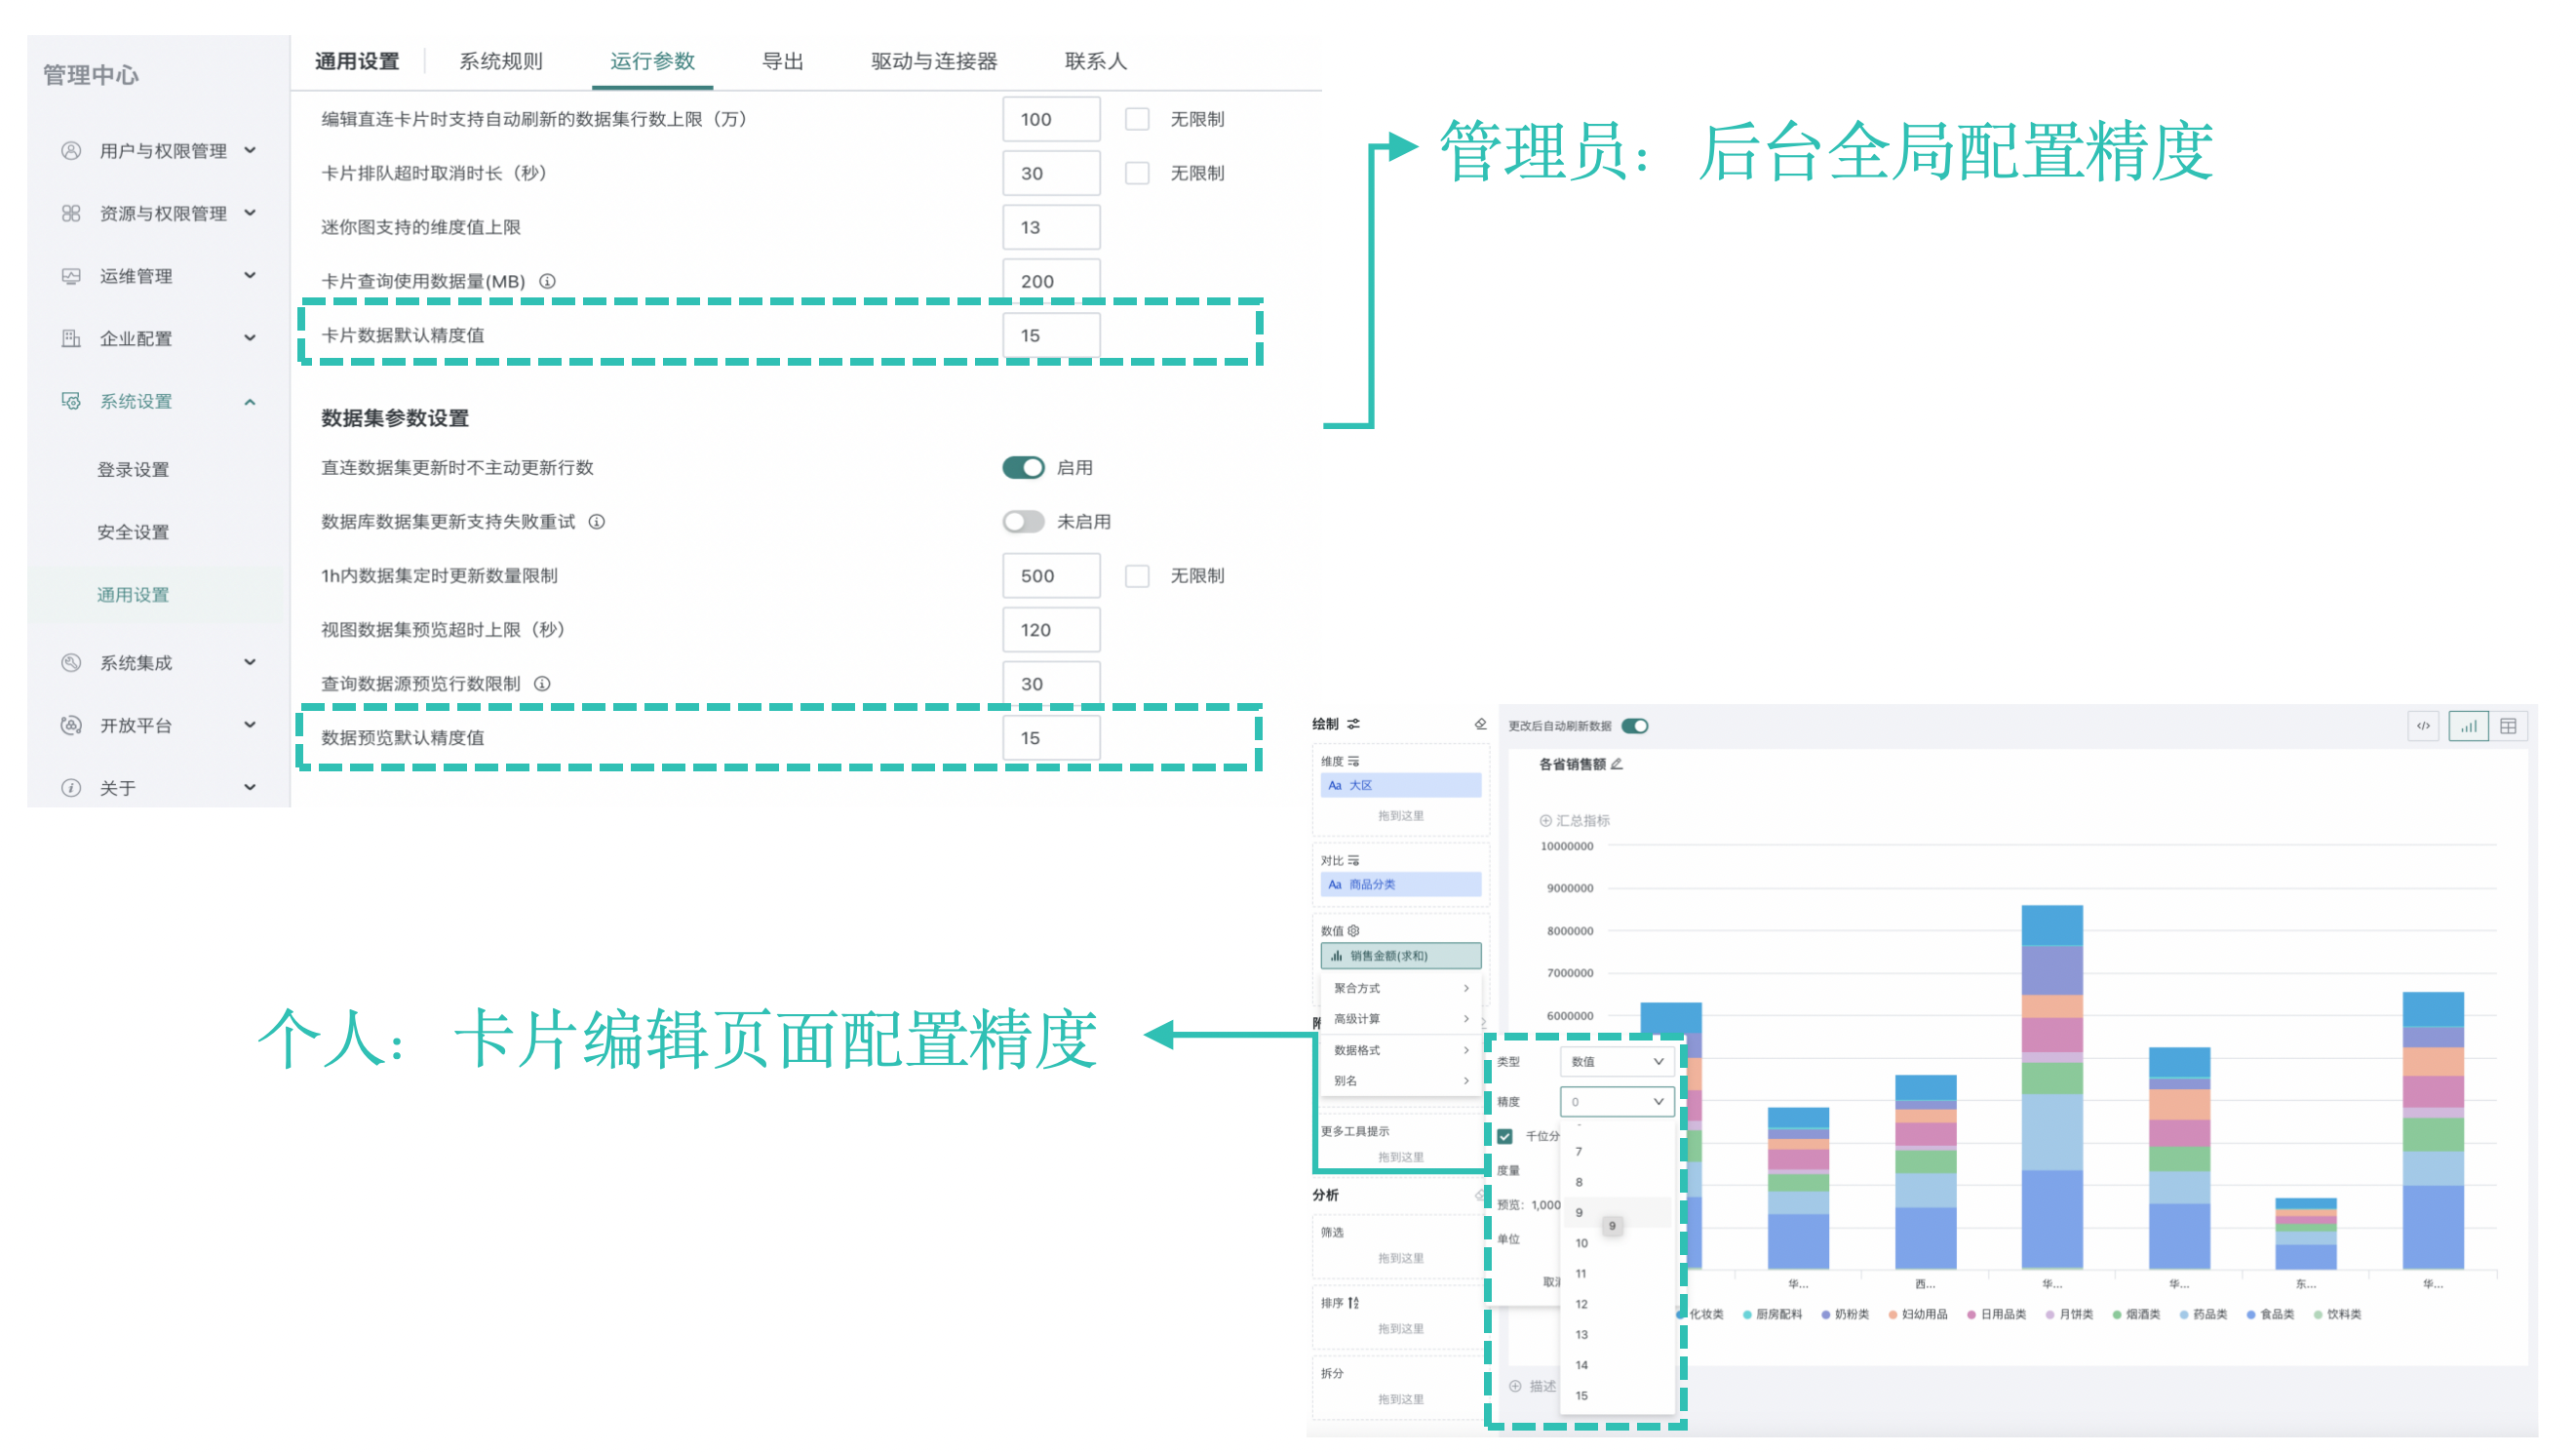This screenshot has width=2576, height=1453.
Task: Click 卡片数据默认精度值 input field
Action: click(x=1051, y=335)
